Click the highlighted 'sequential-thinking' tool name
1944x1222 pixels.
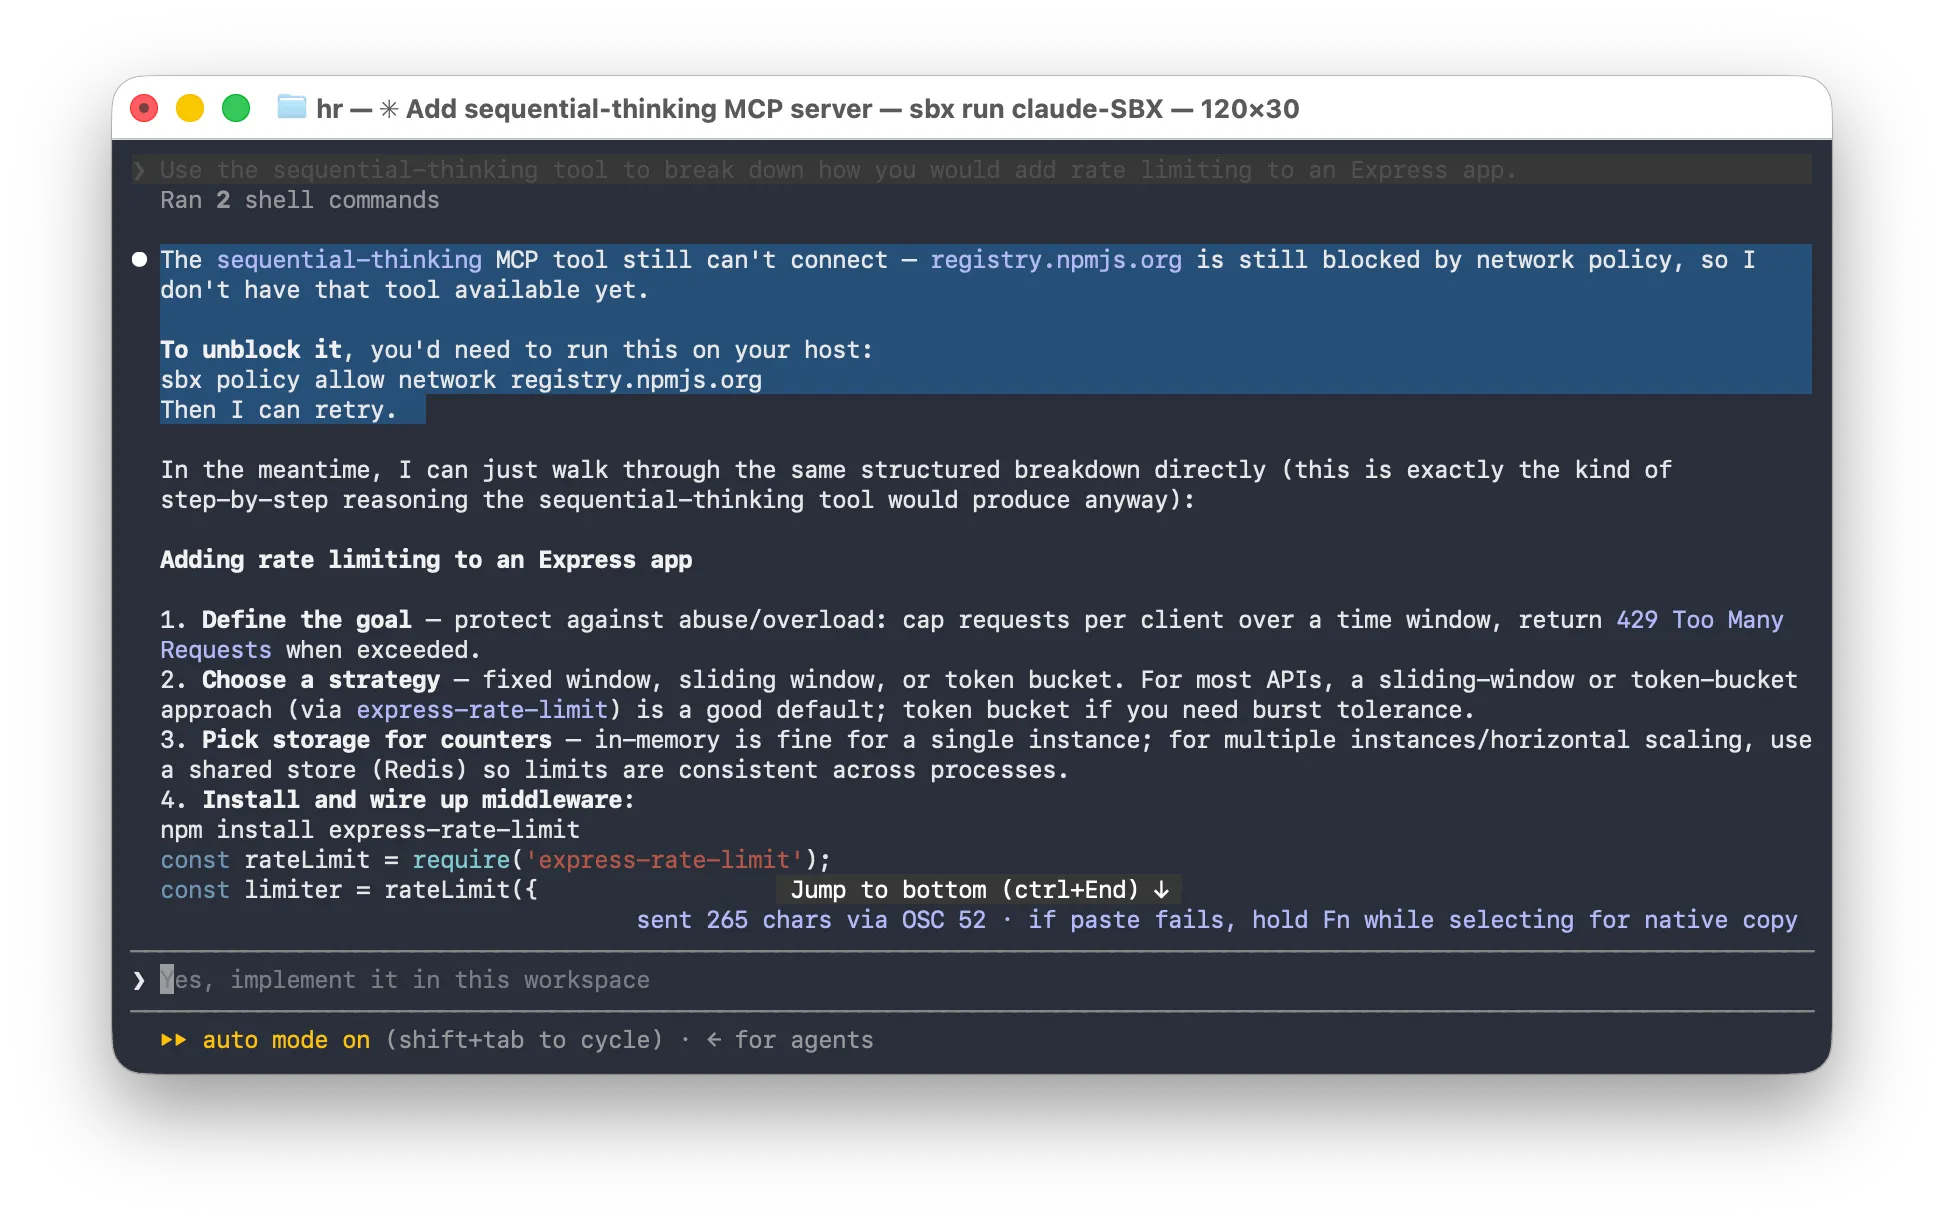(x=349, y=260)
